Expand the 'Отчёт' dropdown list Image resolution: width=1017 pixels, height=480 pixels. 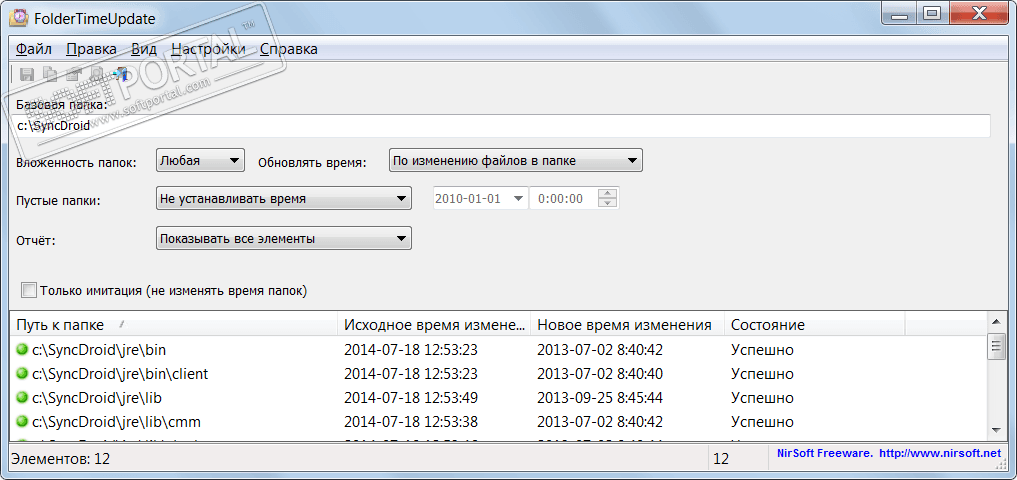[x=284, y=238]
